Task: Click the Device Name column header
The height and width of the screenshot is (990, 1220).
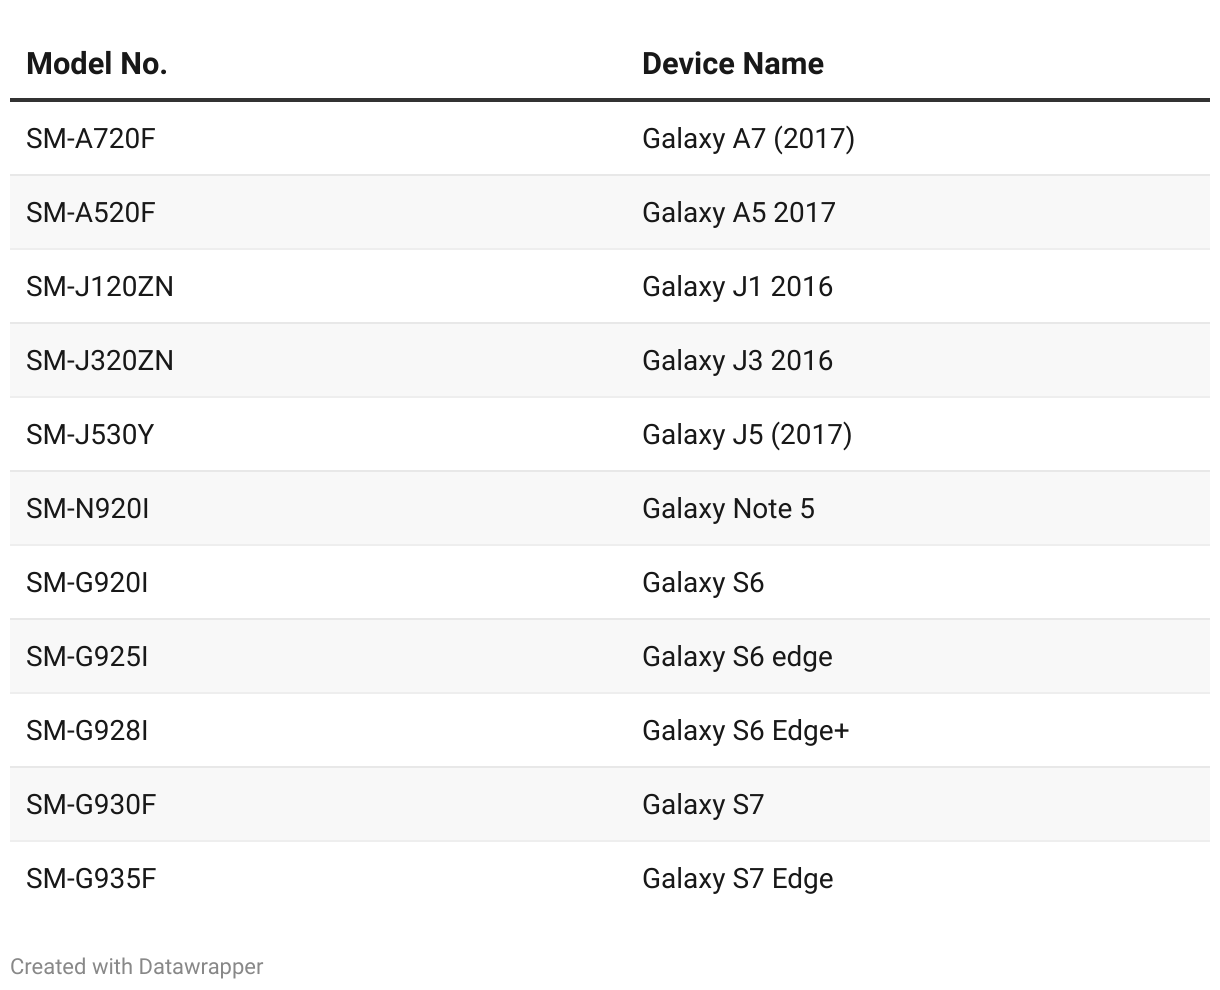Action: (x=732, y=64)
